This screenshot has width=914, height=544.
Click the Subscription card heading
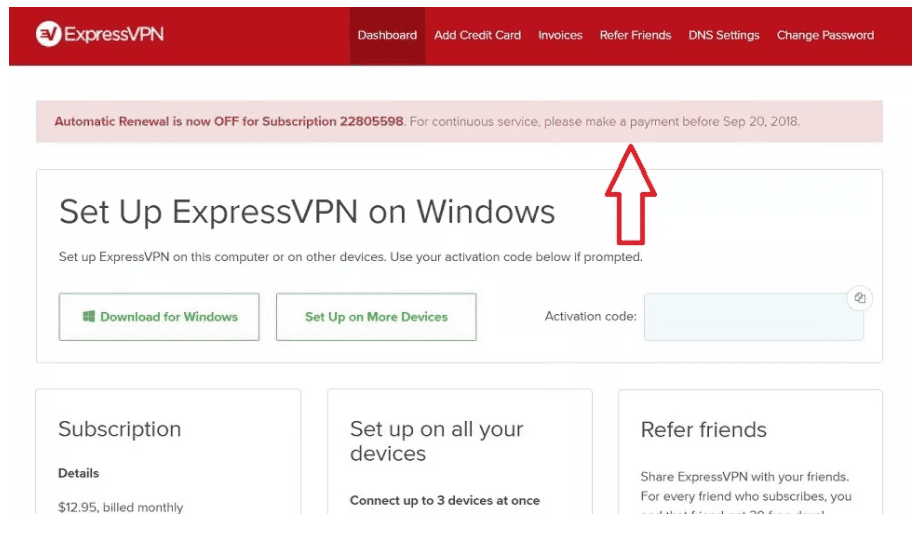(x=120, y=429)
